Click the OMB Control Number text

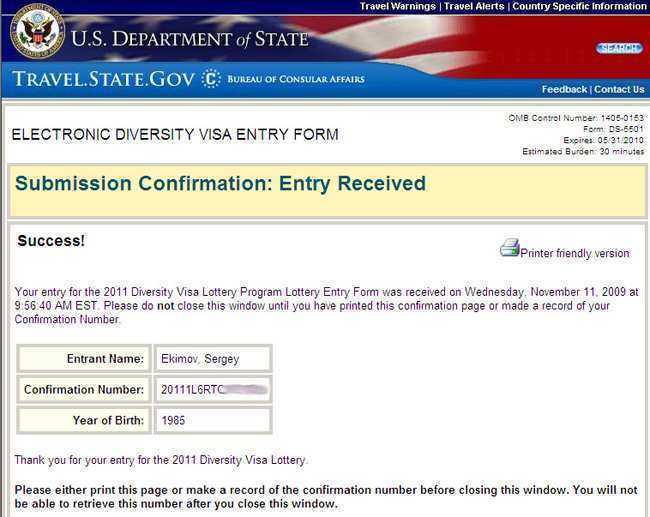click(x=576, y=118)
